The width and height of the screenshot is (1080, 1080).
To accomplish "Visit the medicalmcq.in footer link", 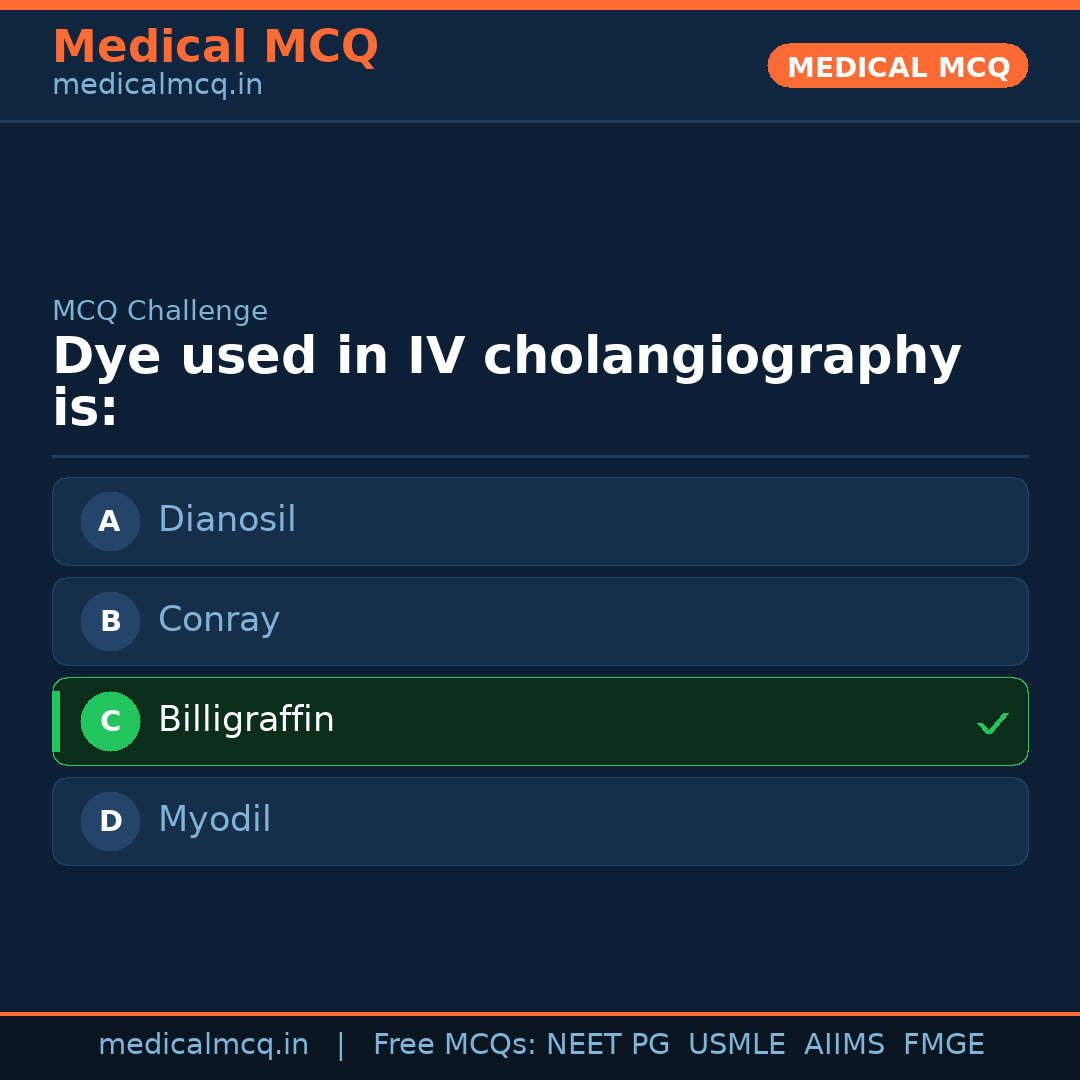I will [204, 1044].
